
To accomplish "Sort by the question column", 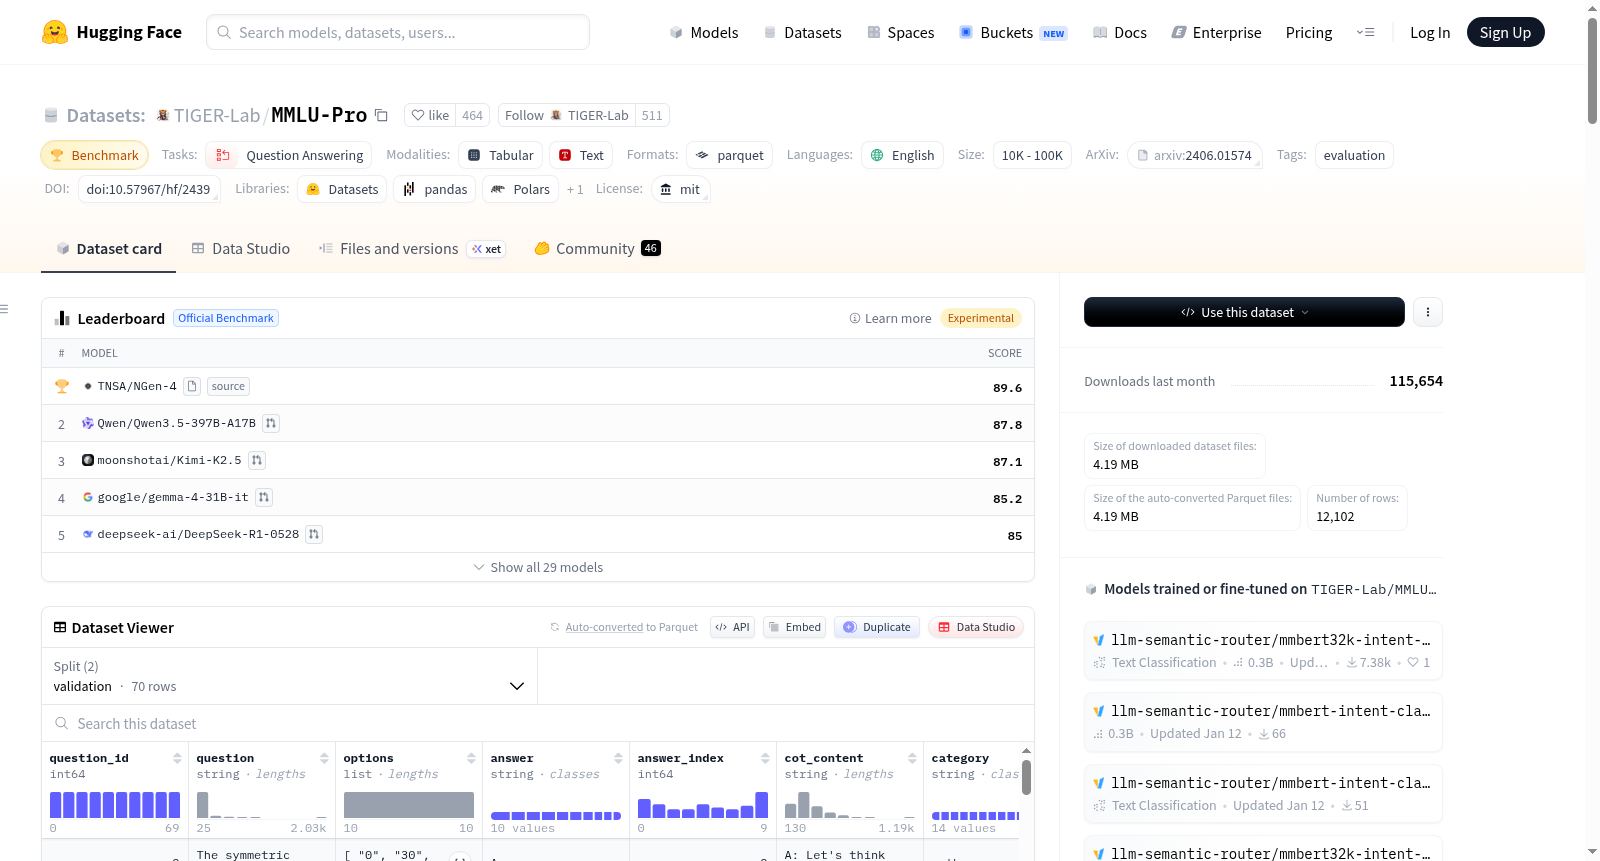I will [324, 758].
